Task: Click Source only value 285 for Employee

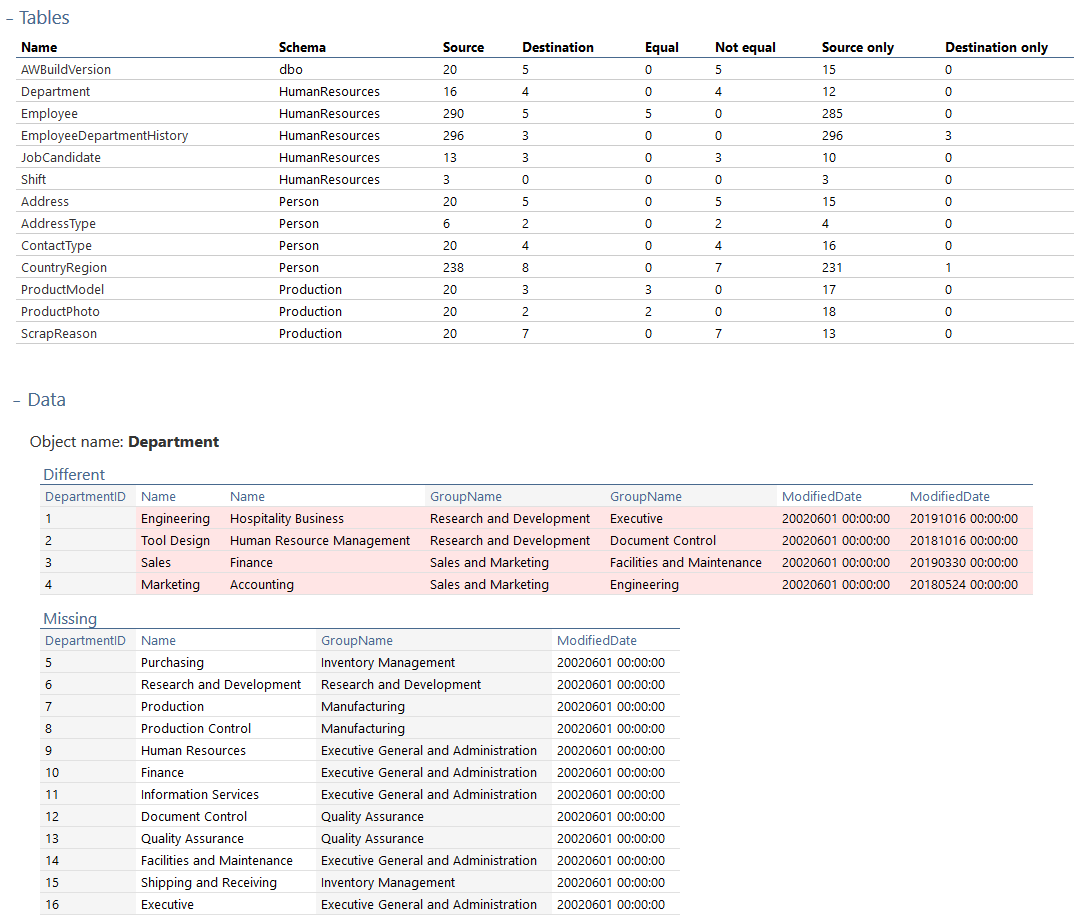Action: pos(832,114)
